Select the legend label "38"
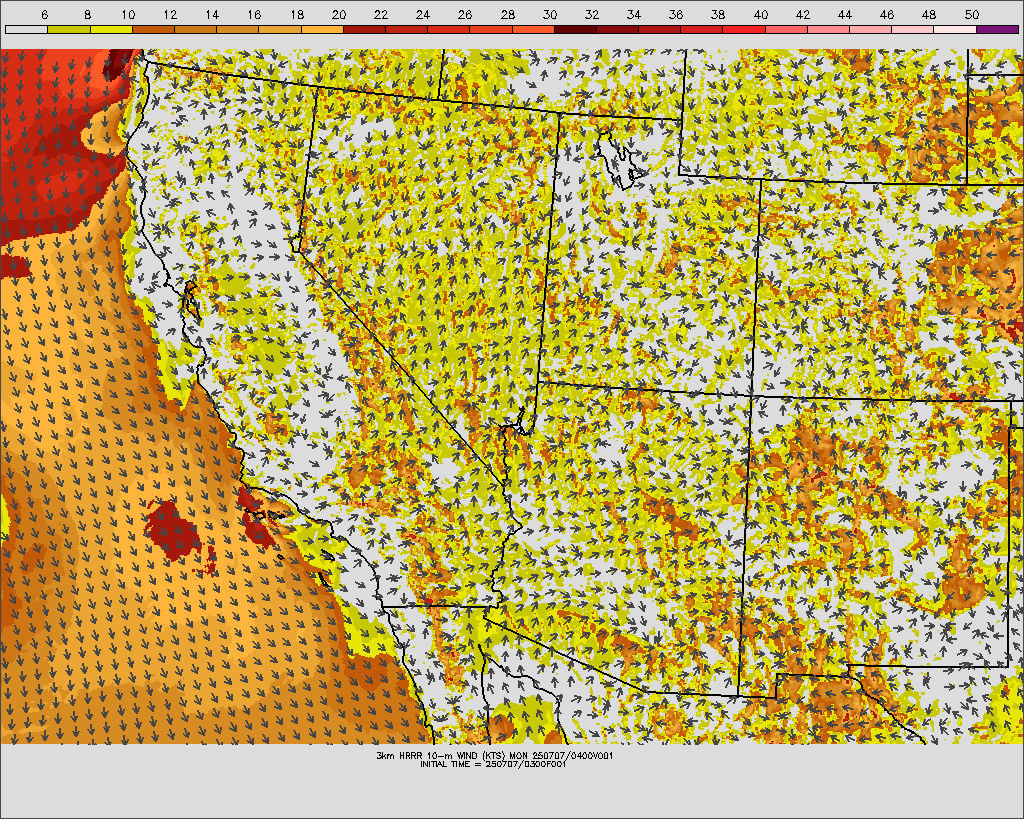This screenshot has height=819, width=1024. (x=718, y=14)
